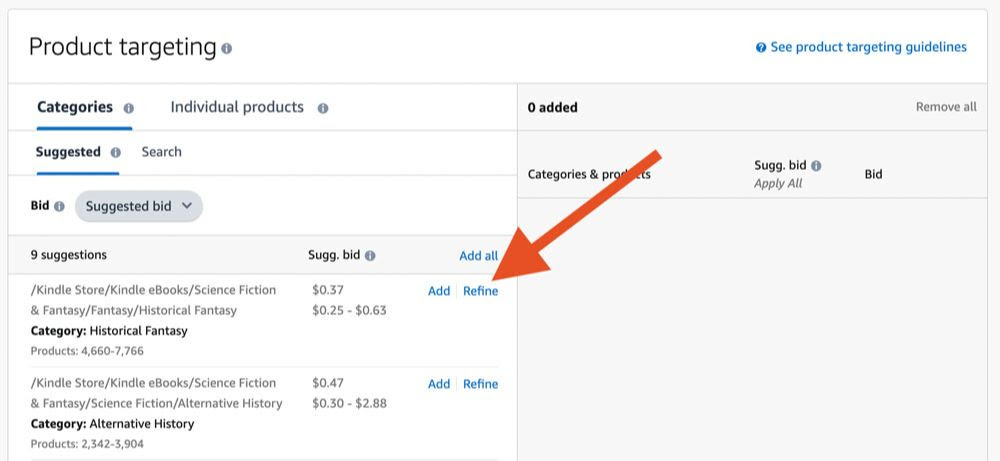Click info icon next to Bid label
This screenshot has width=1000, height=461.
tap(59, 207)
